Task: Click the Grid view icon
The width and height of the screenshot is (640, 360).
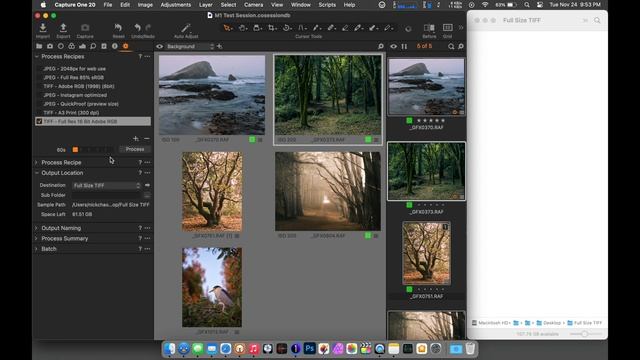Action: coord(447,28)
